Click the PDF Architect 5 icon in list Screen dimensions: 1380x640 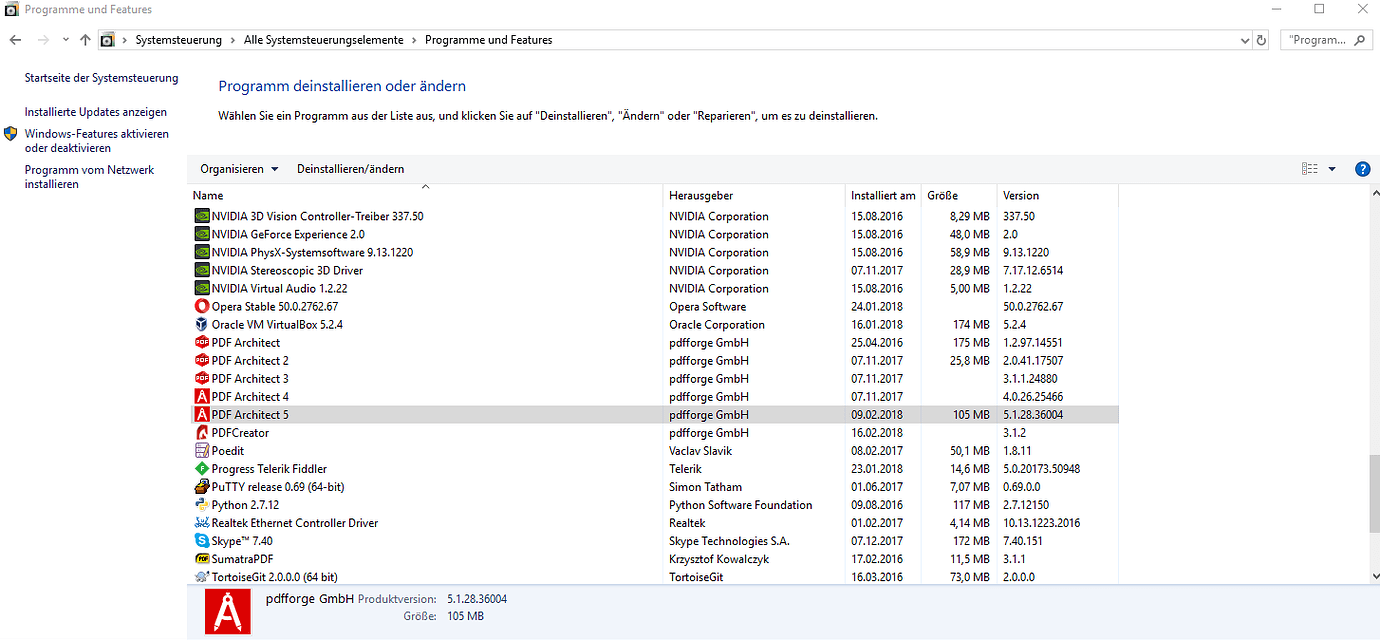202,414
